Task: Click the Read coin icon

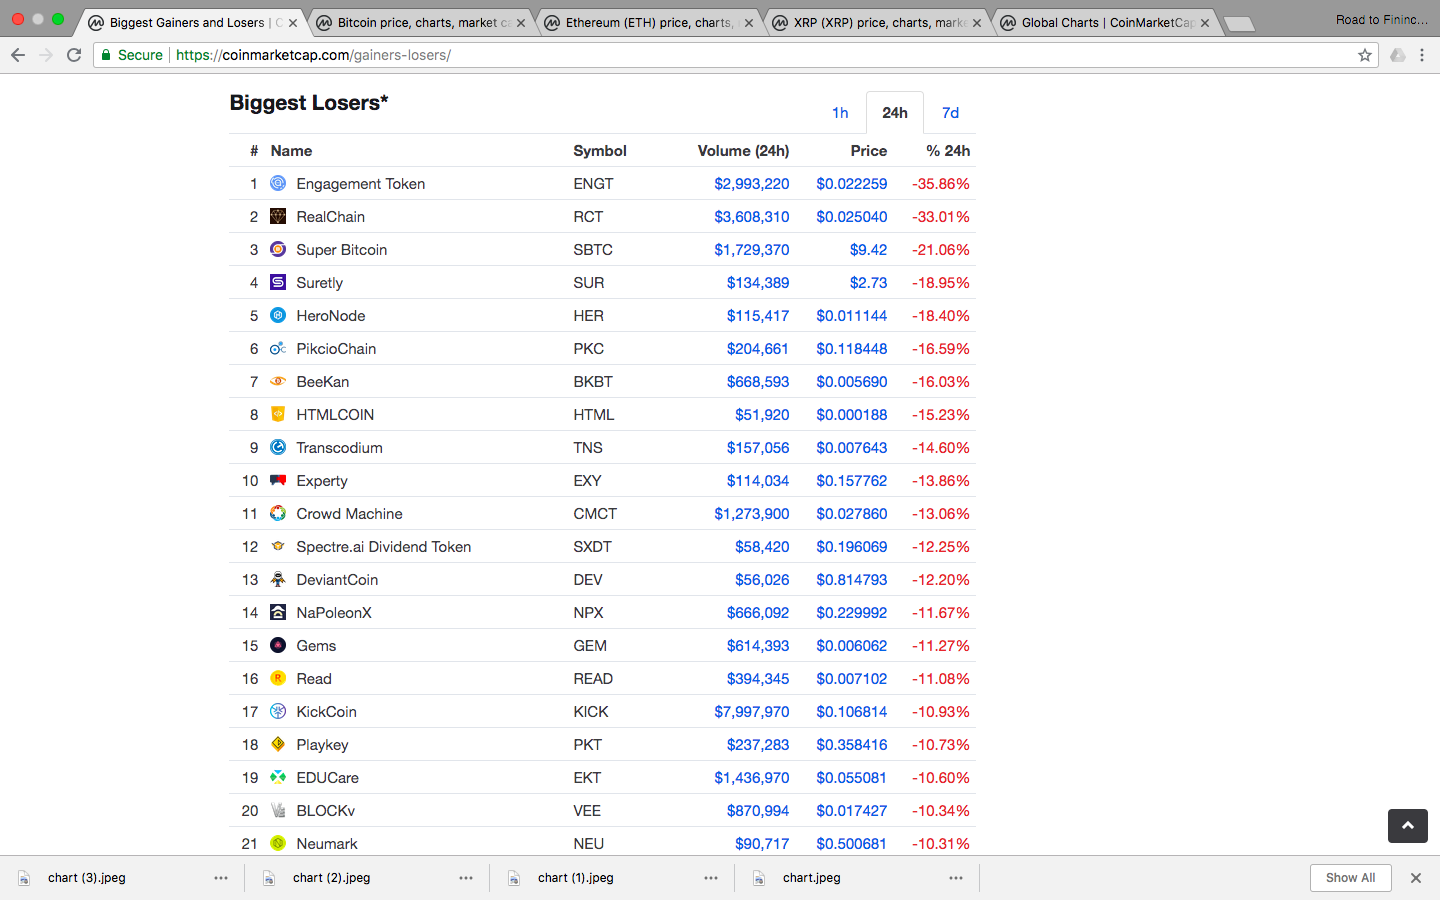Action: pos(278,678)
